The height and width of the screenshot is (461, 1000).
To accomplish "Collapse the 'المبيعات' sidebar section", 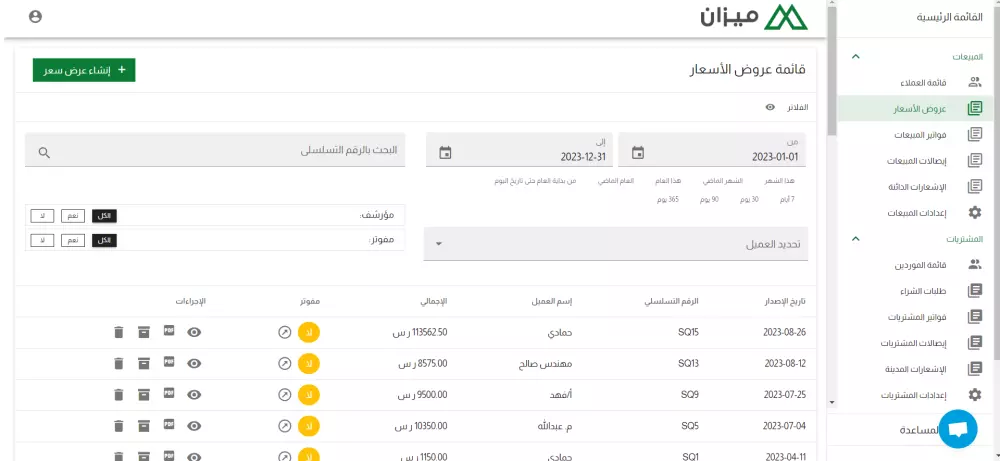I will click(857, 57).
